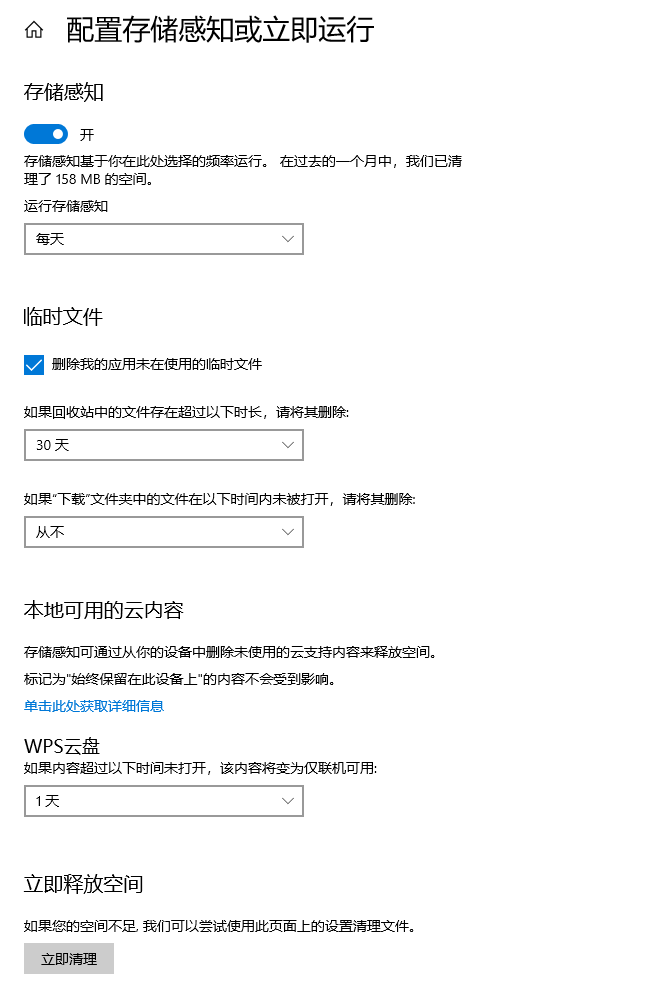Click the chevron arrow on the 1 天 dropdown

point(287,801)
